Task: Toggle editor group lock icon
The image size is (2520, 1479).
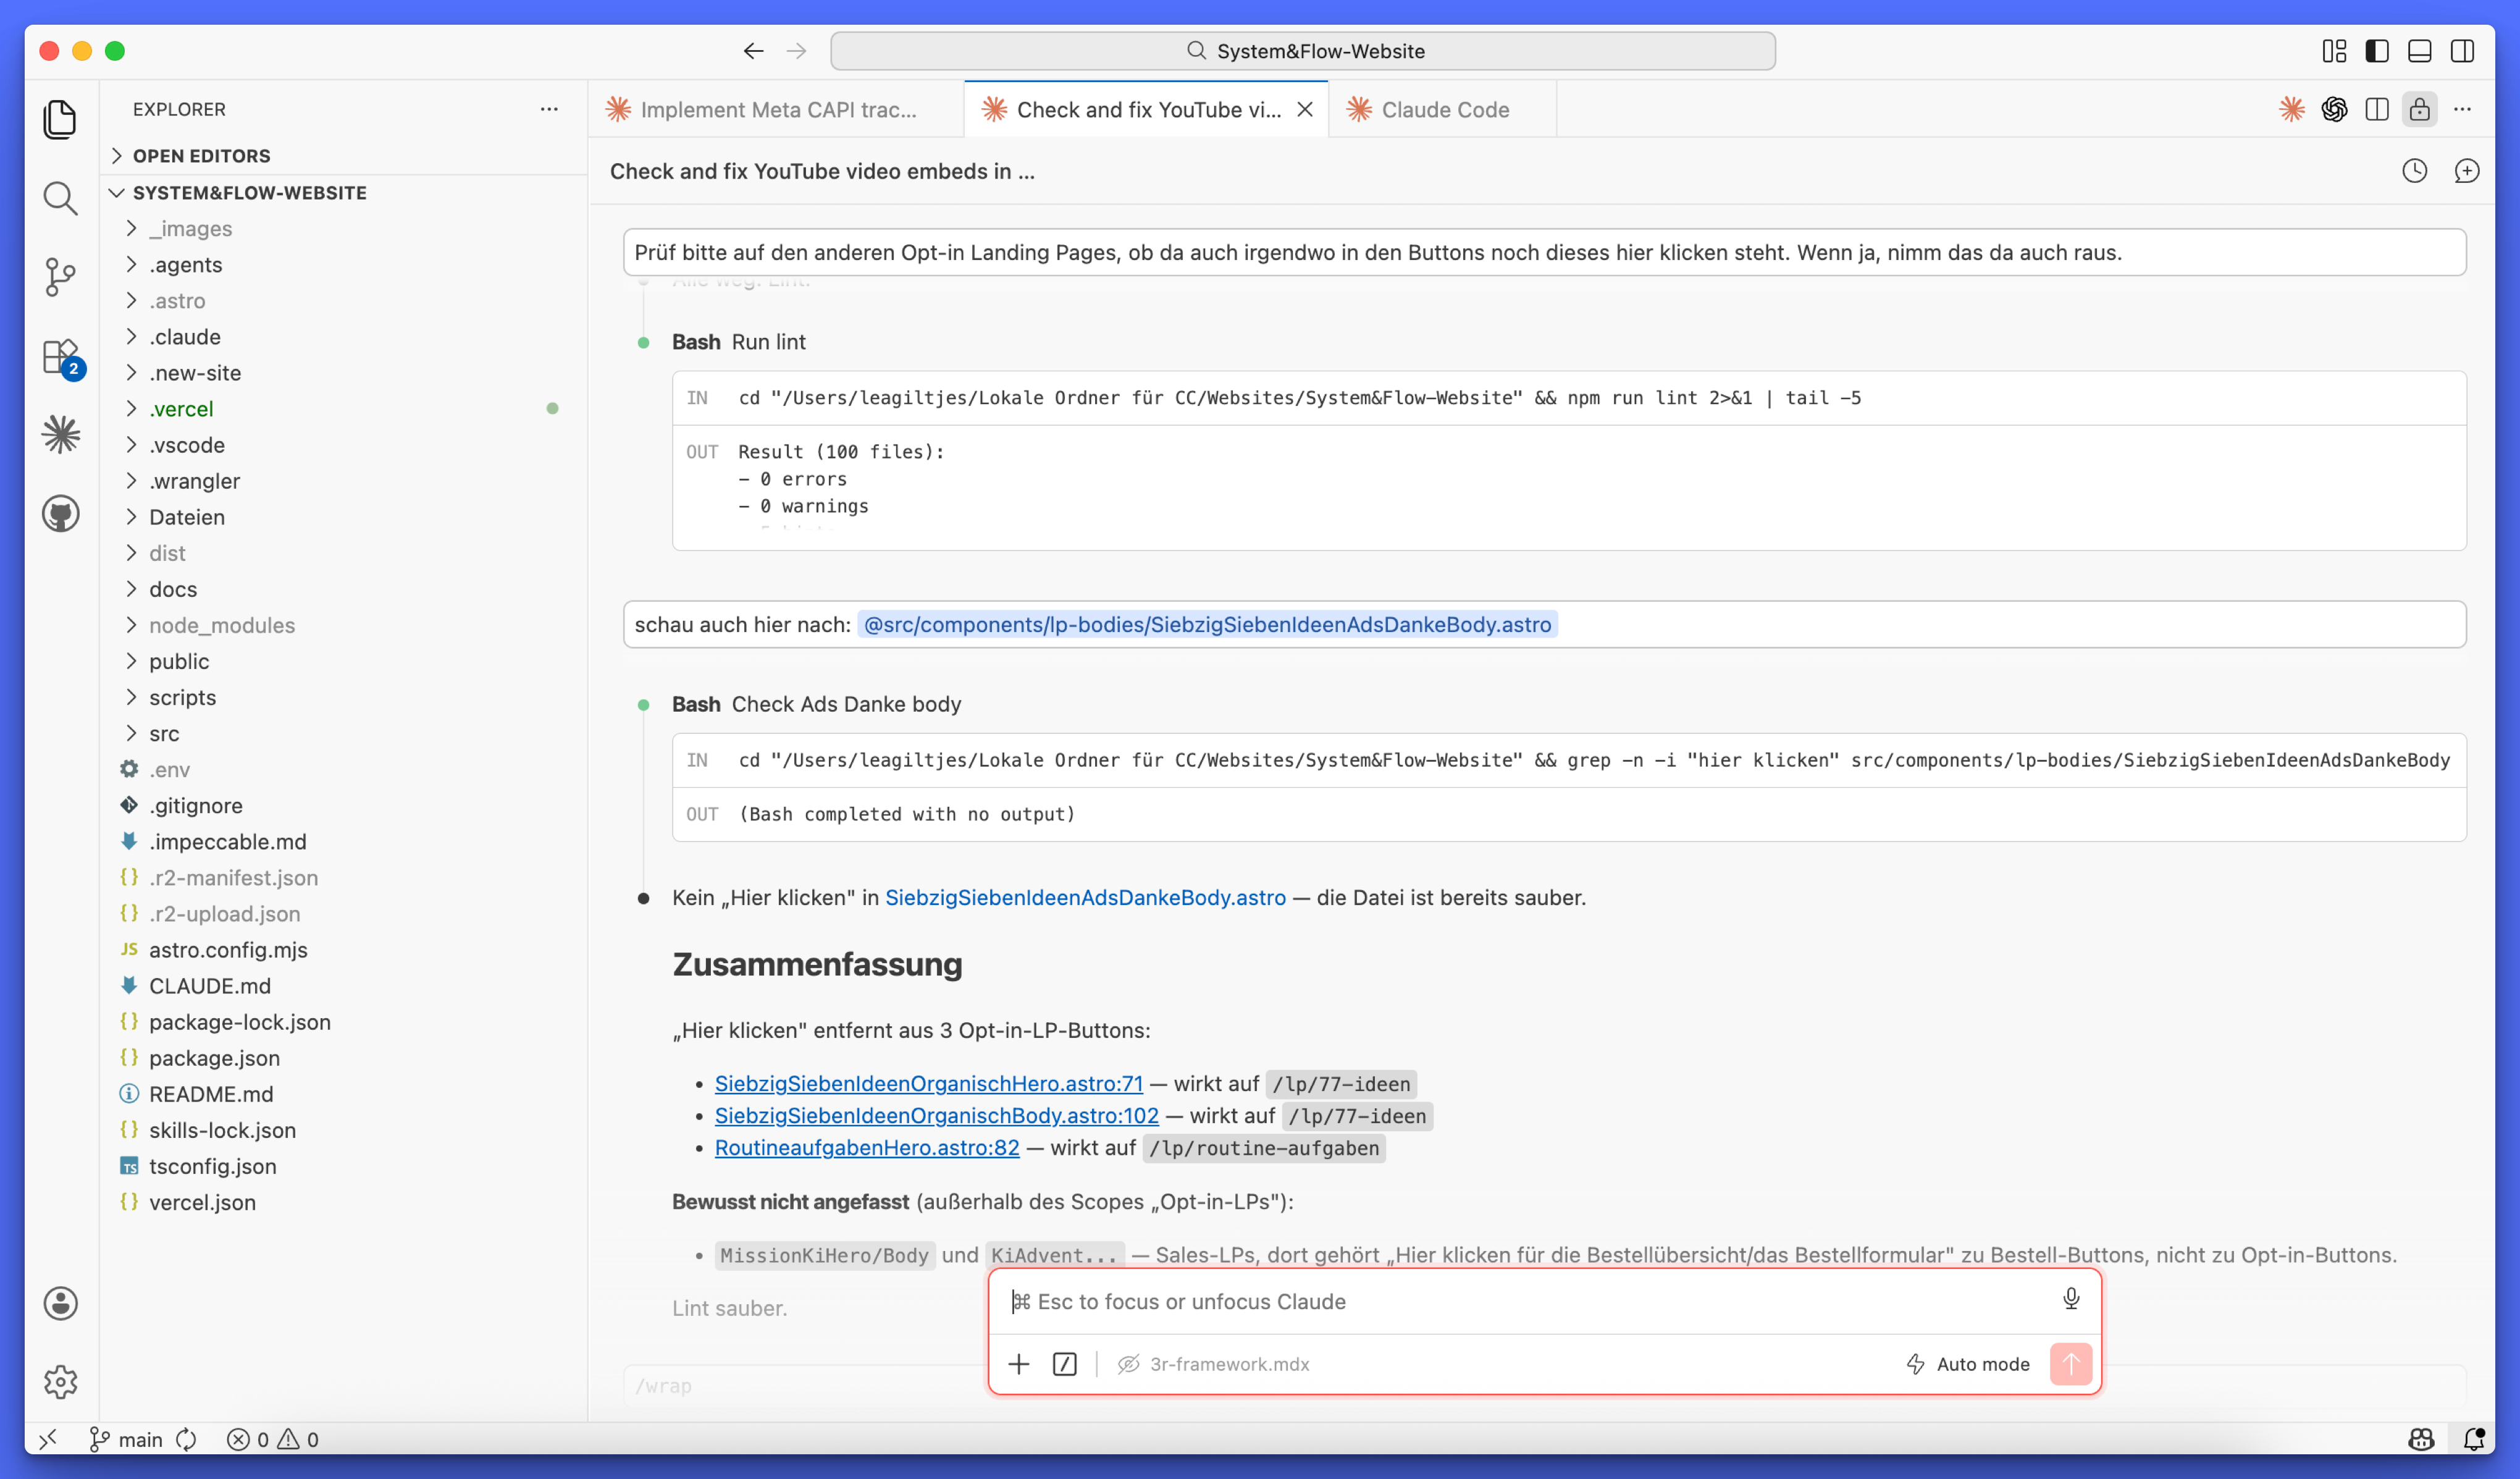Action: coord(2420,109)
